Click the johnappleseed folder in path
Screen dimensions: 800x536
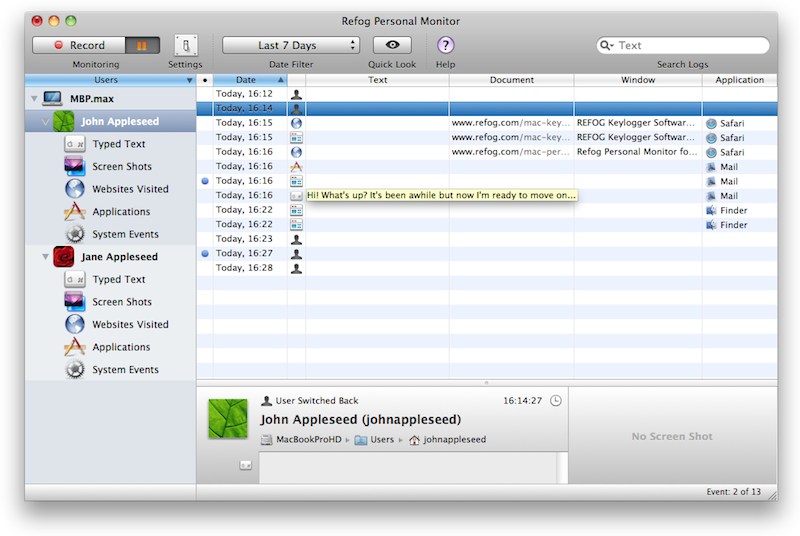452,440
